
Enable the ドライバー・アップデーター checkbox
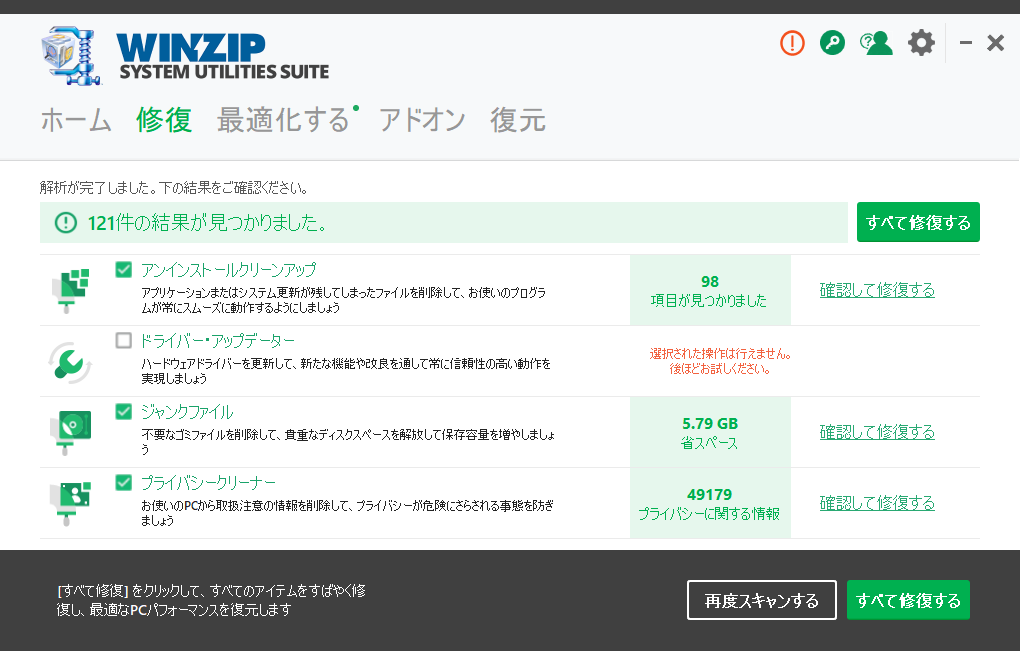coord(124,341)
